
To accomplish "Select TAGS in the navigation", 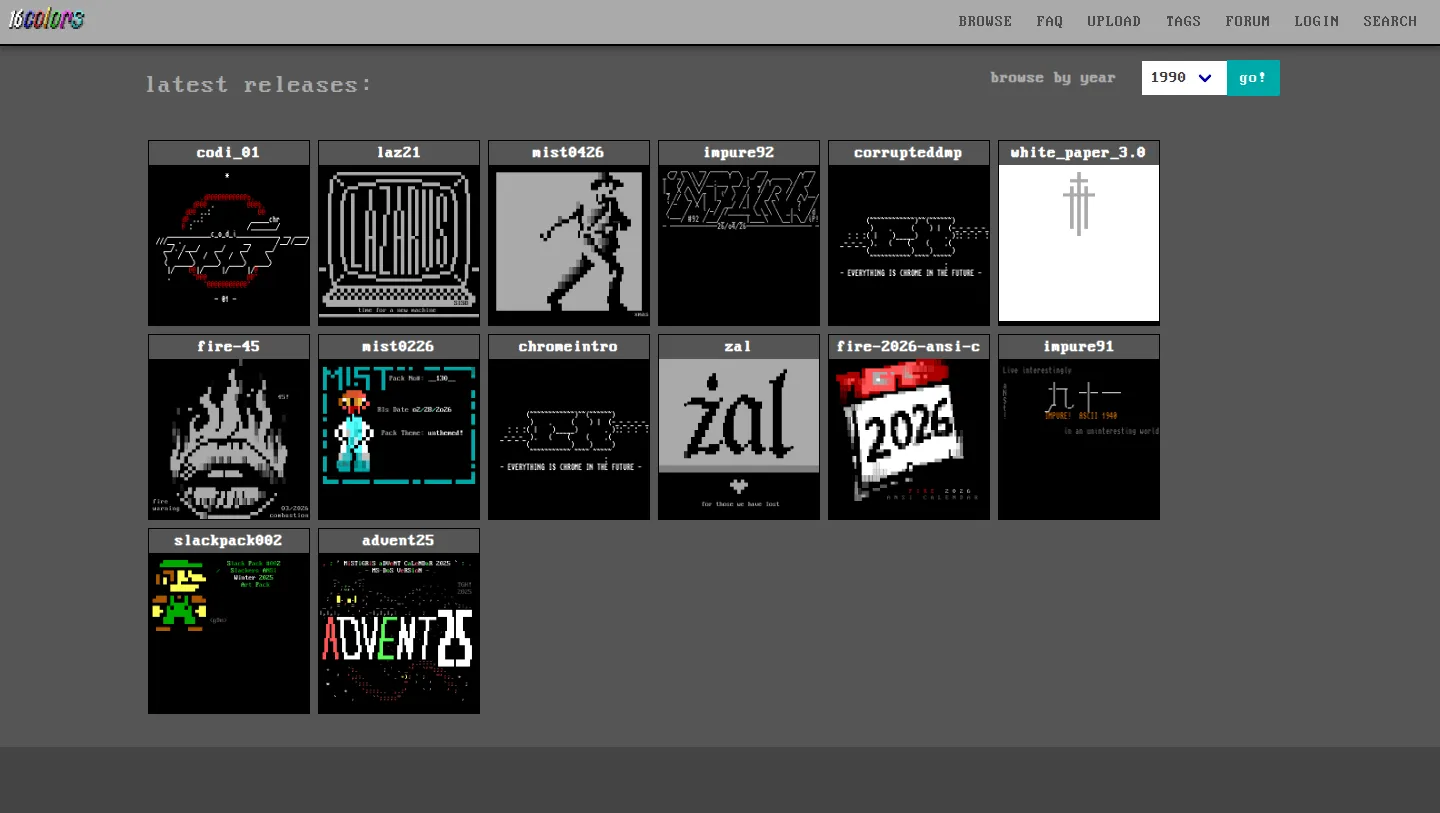I will coord(1183,21).
